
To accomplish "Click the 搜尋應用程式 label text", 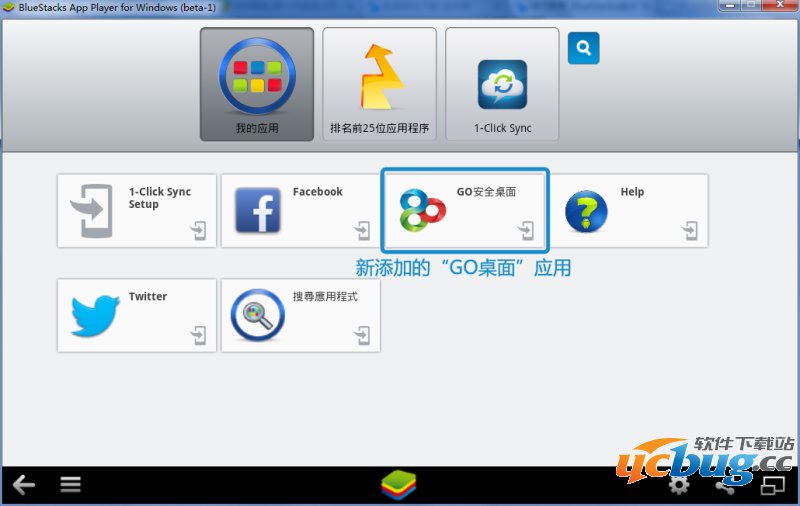I will pyautogui.click(x=325, y=296).
